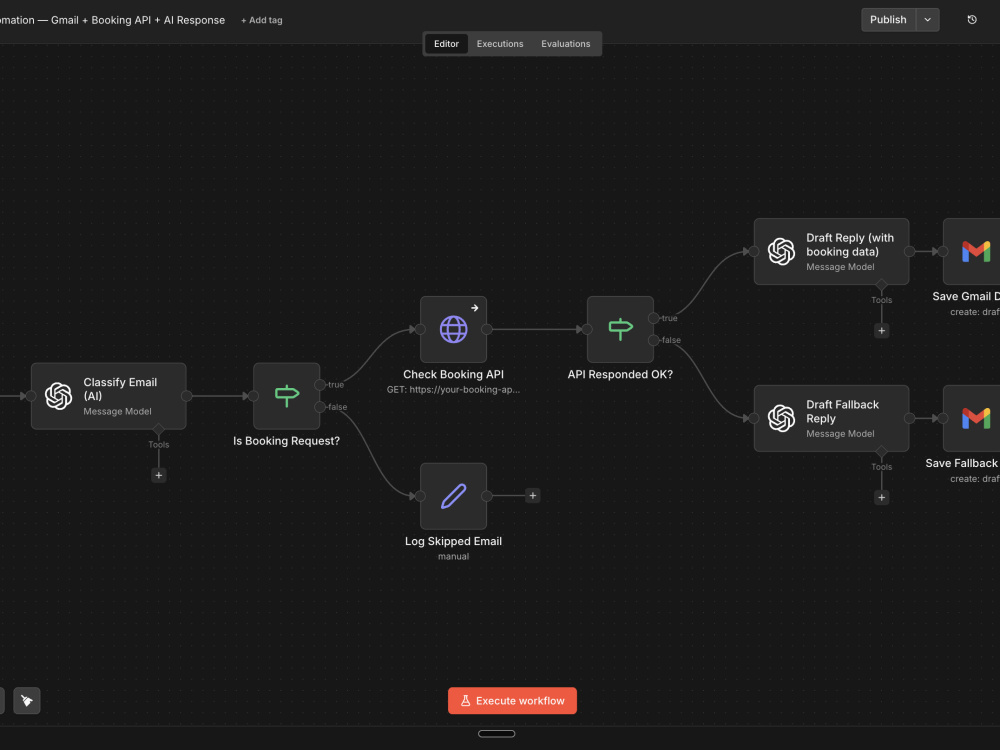Click output connector of Check Booking API
Screen dimensions: 1000x750
[487, 329]
